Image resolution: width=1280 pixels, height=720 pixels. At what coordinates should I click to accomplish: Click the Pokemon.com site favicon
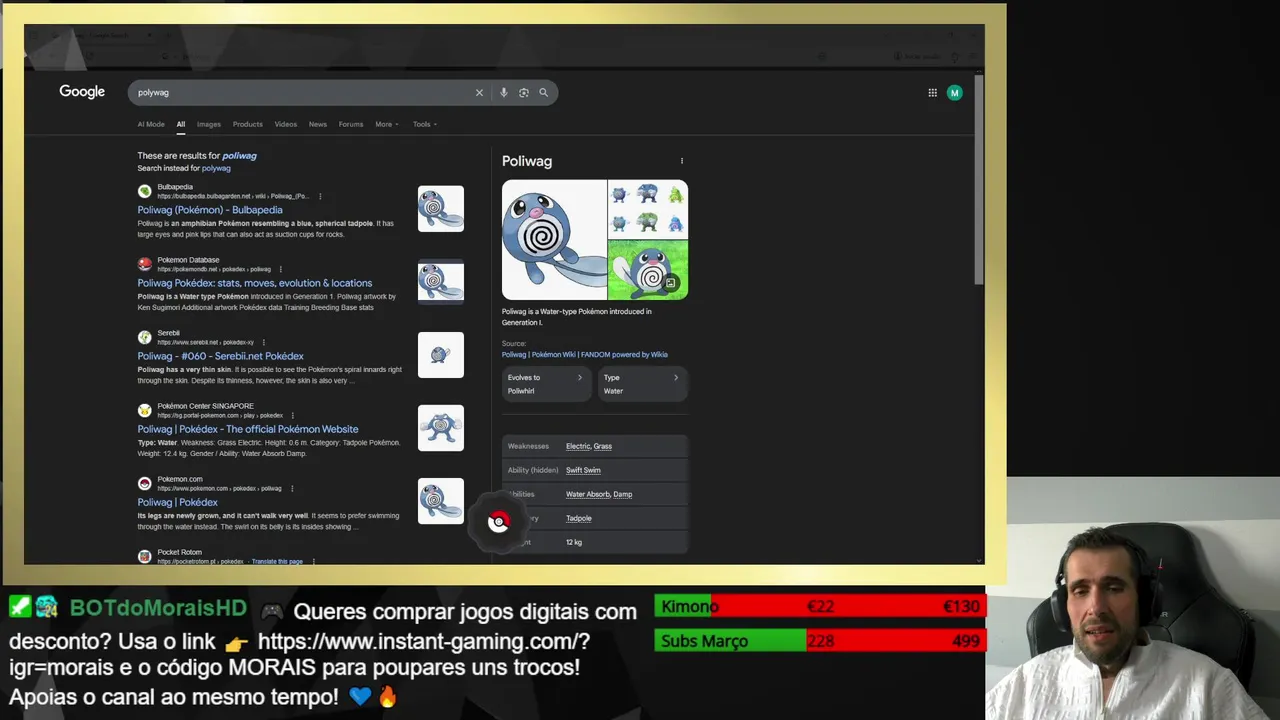[145, 483]
